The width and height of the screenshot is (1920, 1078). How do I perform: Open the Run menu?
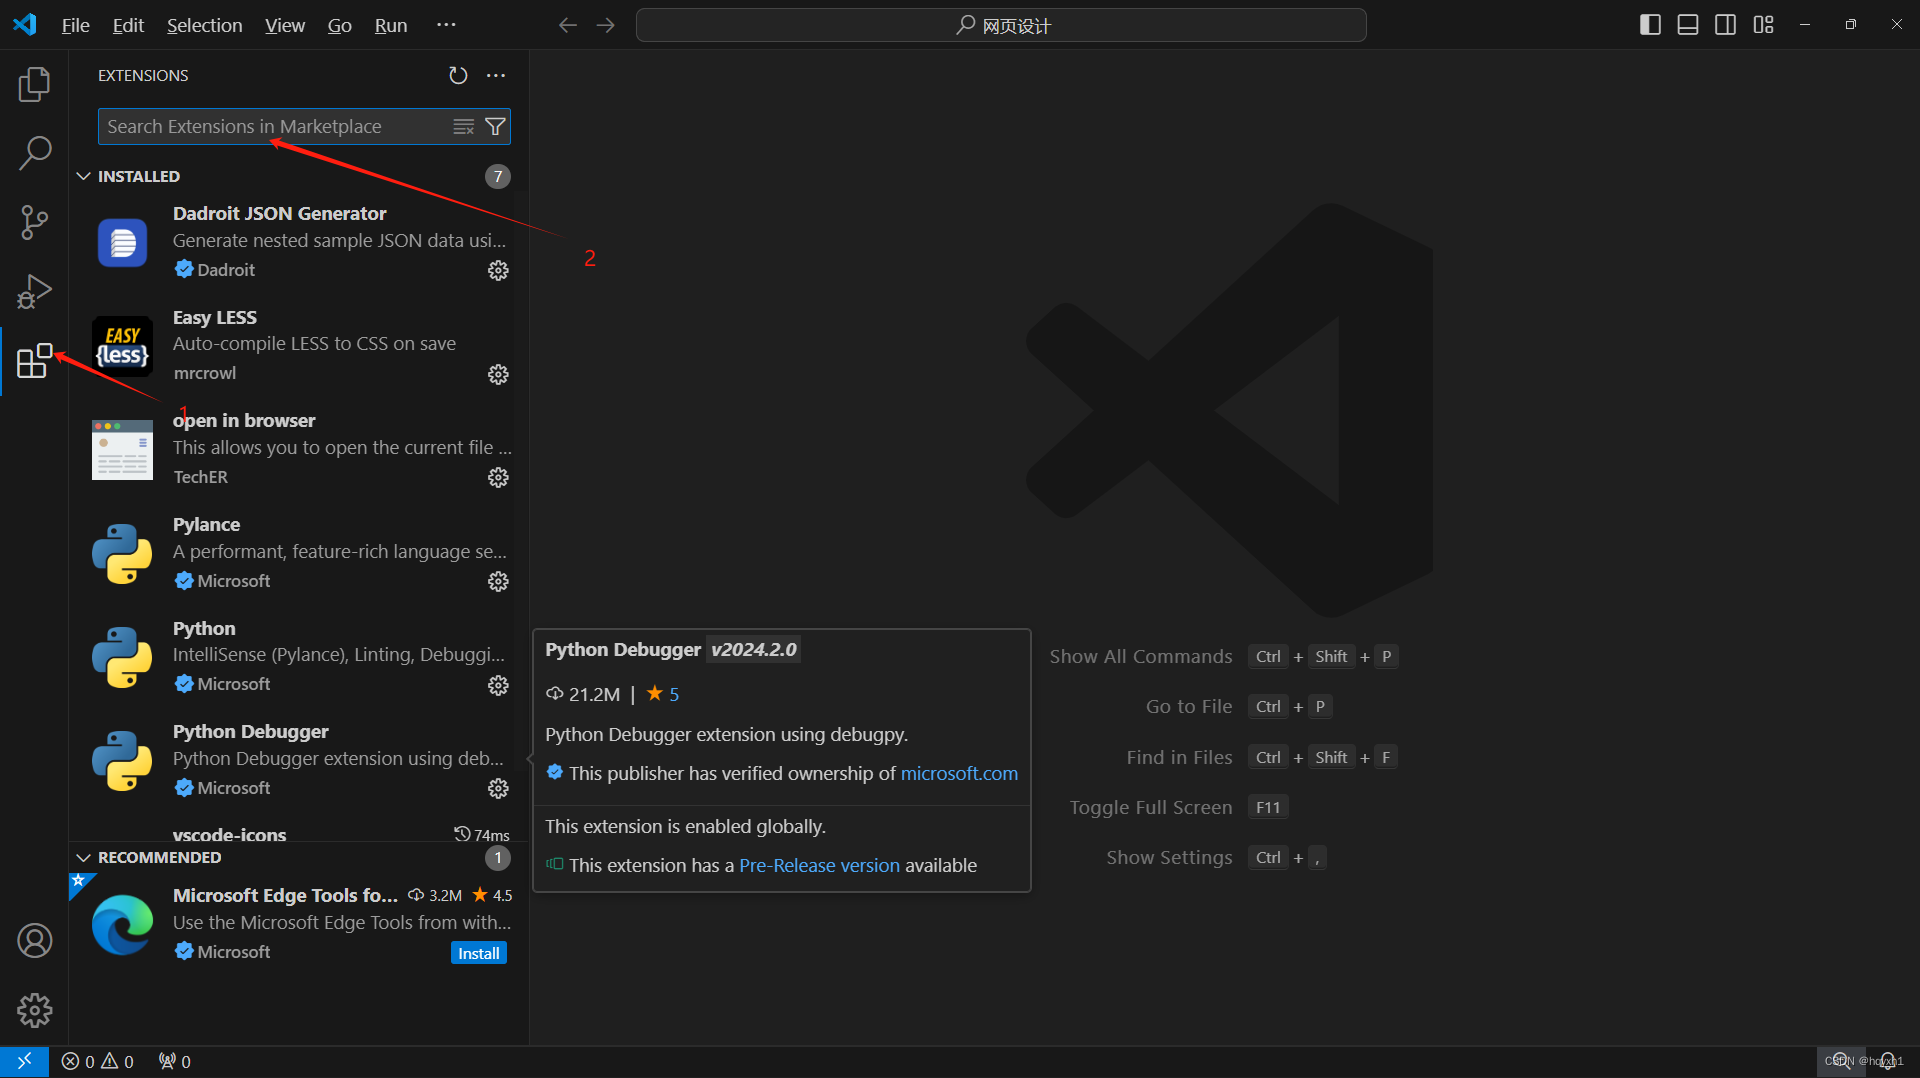click(x=391, y=25)
